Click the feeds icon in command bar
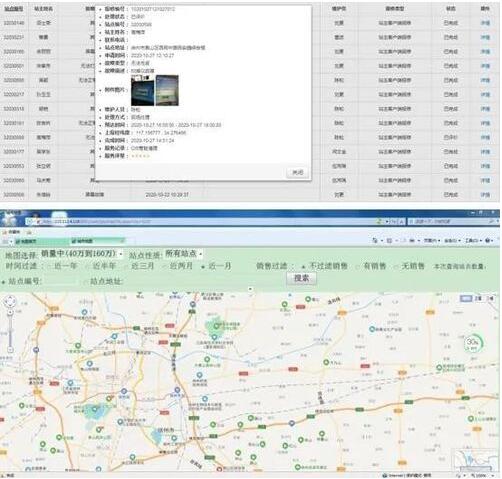 (x=389, y=240)
